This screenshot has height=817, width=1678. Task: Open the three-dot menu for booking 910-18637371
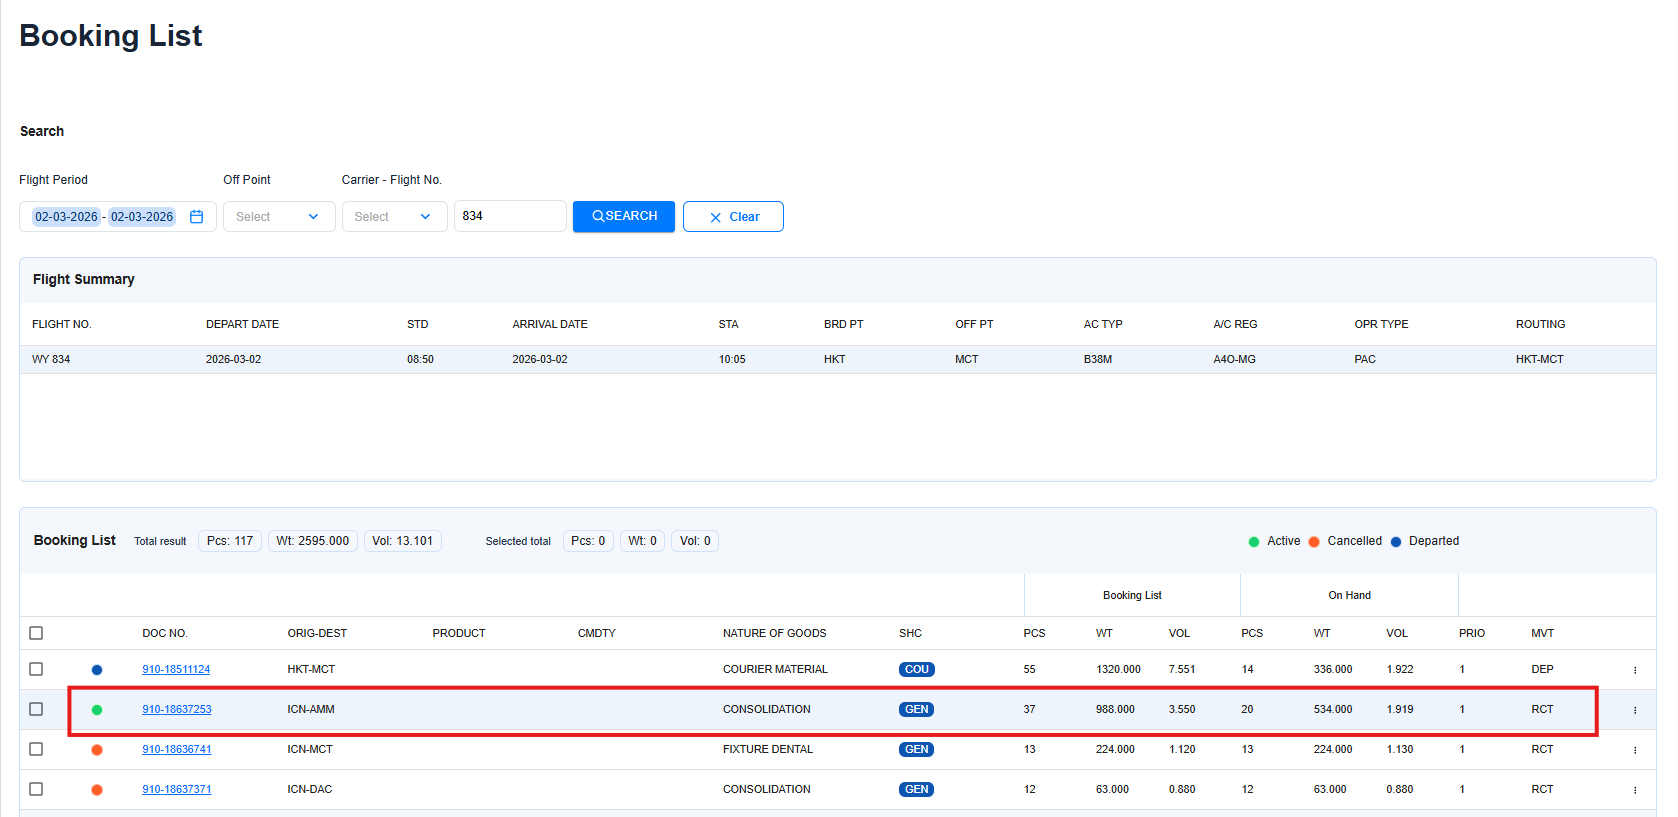1635,790
